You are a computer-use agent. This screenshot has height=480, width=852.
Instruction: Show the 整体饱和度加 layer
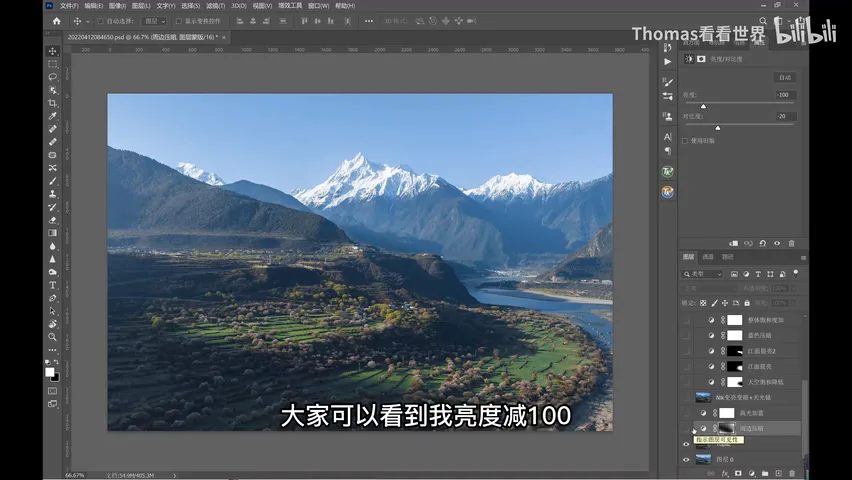click(686, 320)
